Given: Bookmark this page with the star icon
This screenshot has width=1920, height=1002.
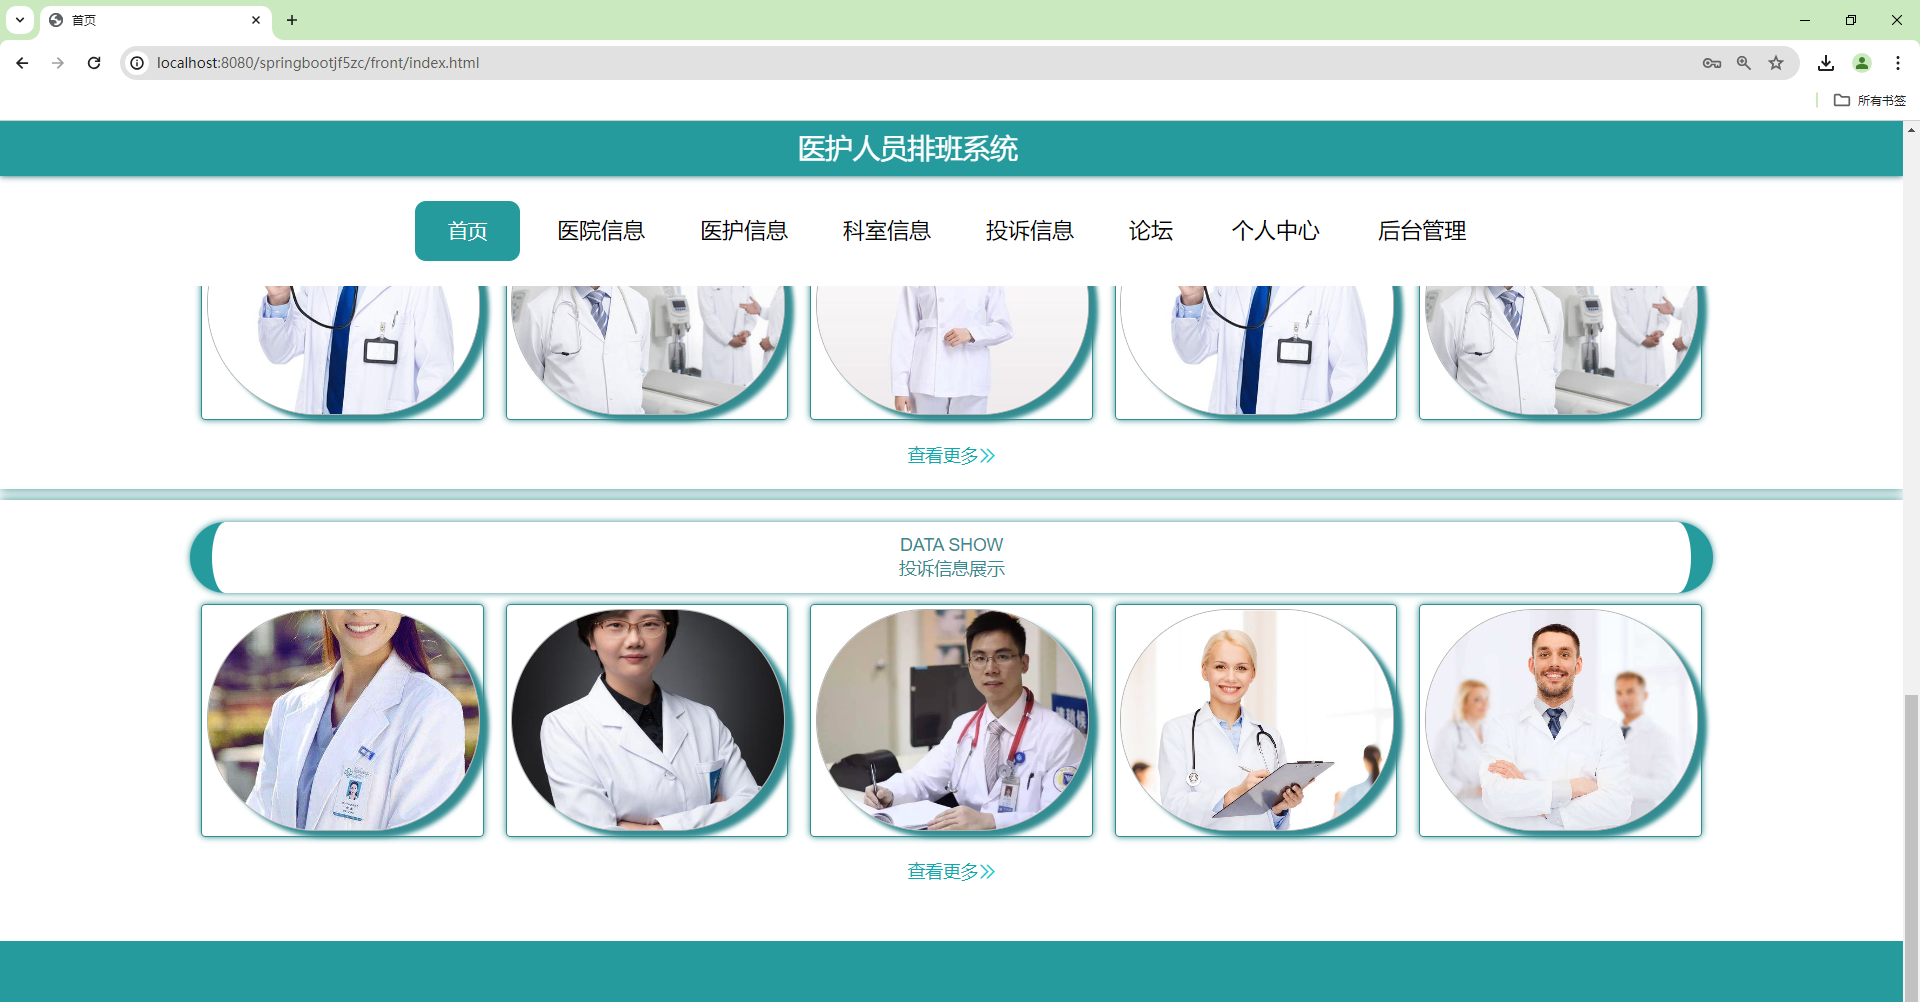Looking at the screenshot, I should pos(1776,63).
